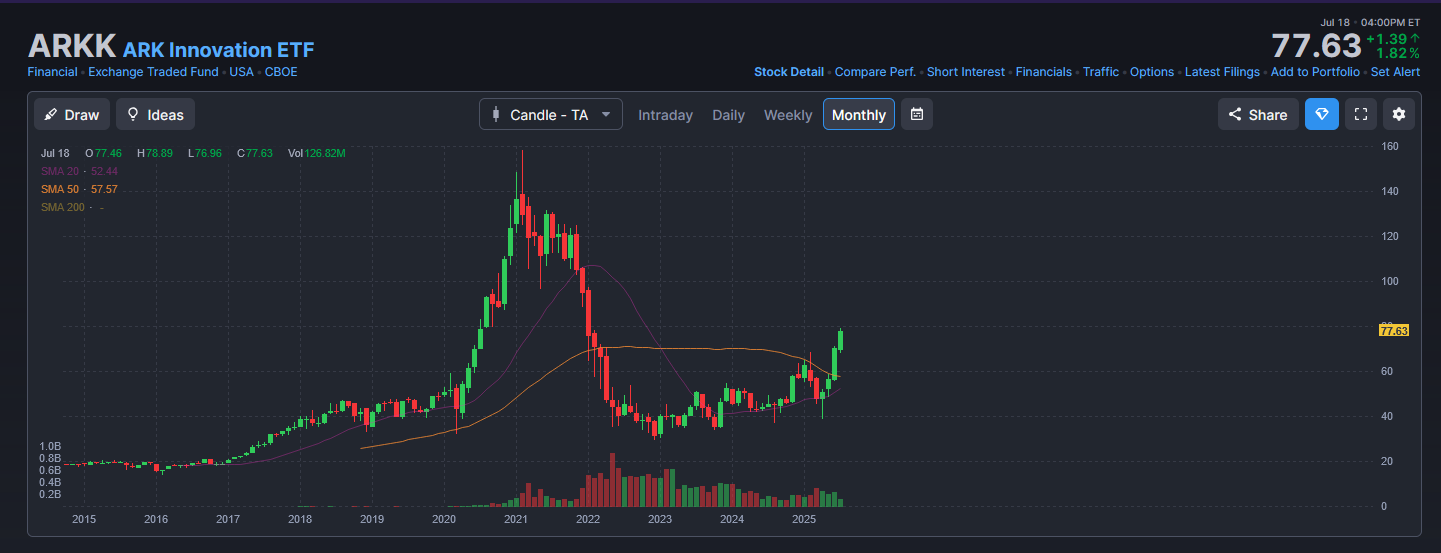
Task: Open the Traffic page
Action: pos(1101,72)
